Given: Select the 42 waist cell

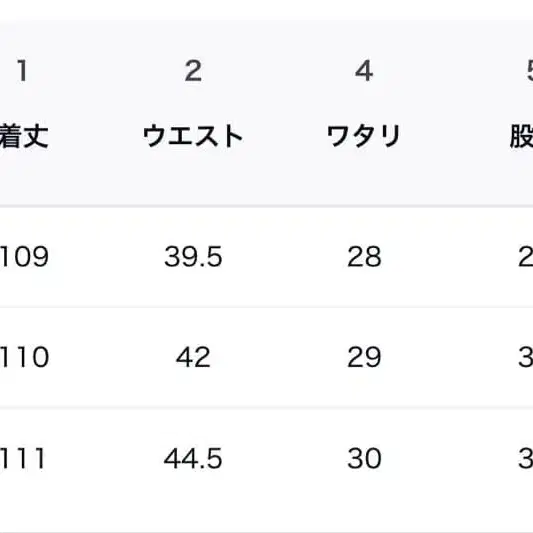Looking at the screenshot, I should [x=193, y=357].
